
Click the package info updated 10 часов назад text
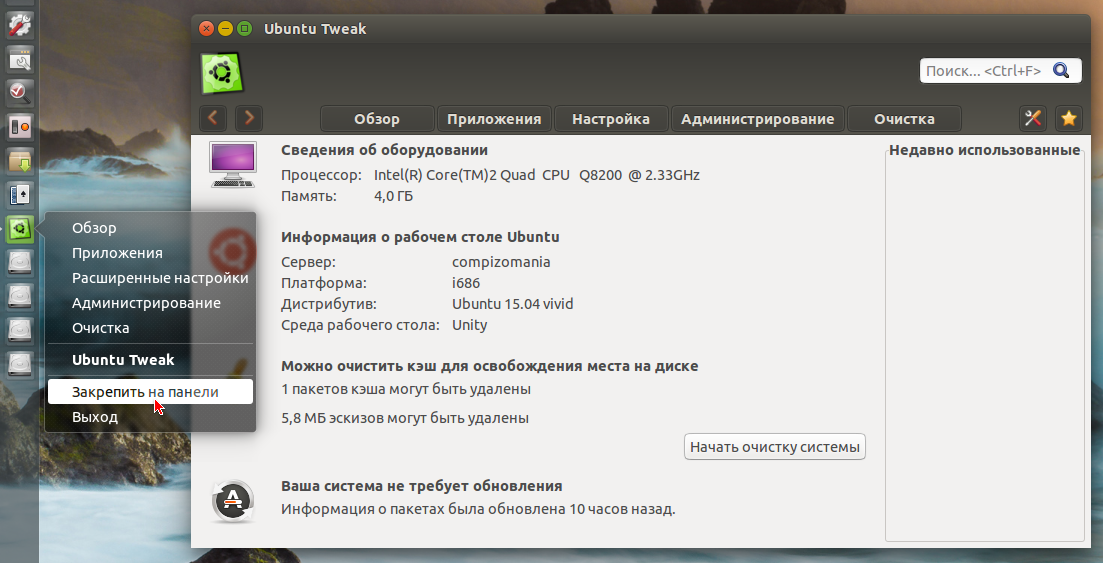coord(478,509)
